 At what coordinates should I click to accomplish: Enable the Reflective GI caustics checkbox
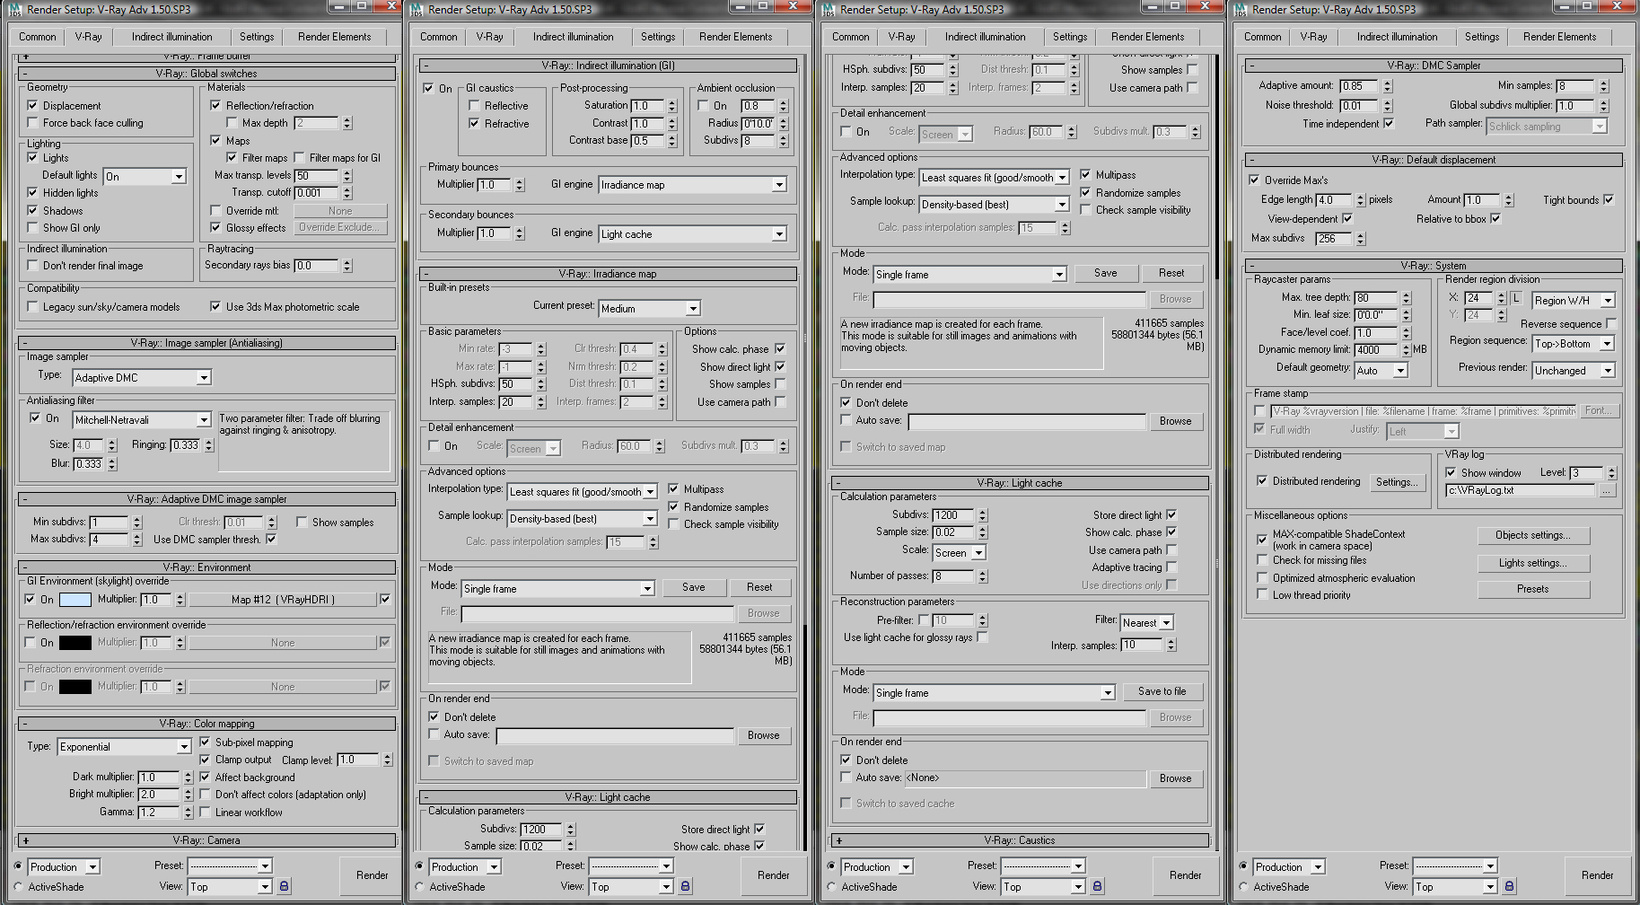[x=474, y=106]
